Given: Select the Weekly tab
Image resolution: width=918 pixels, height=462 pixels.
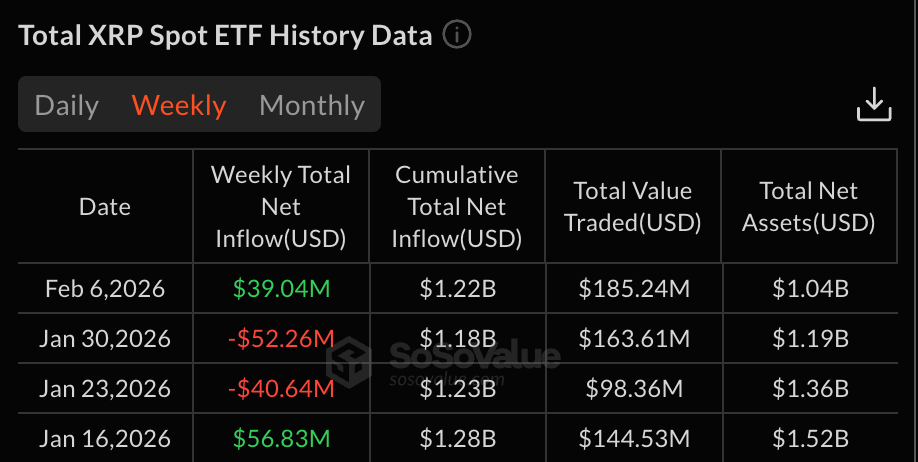Looking at the screenshot, I should pos(179,105).
